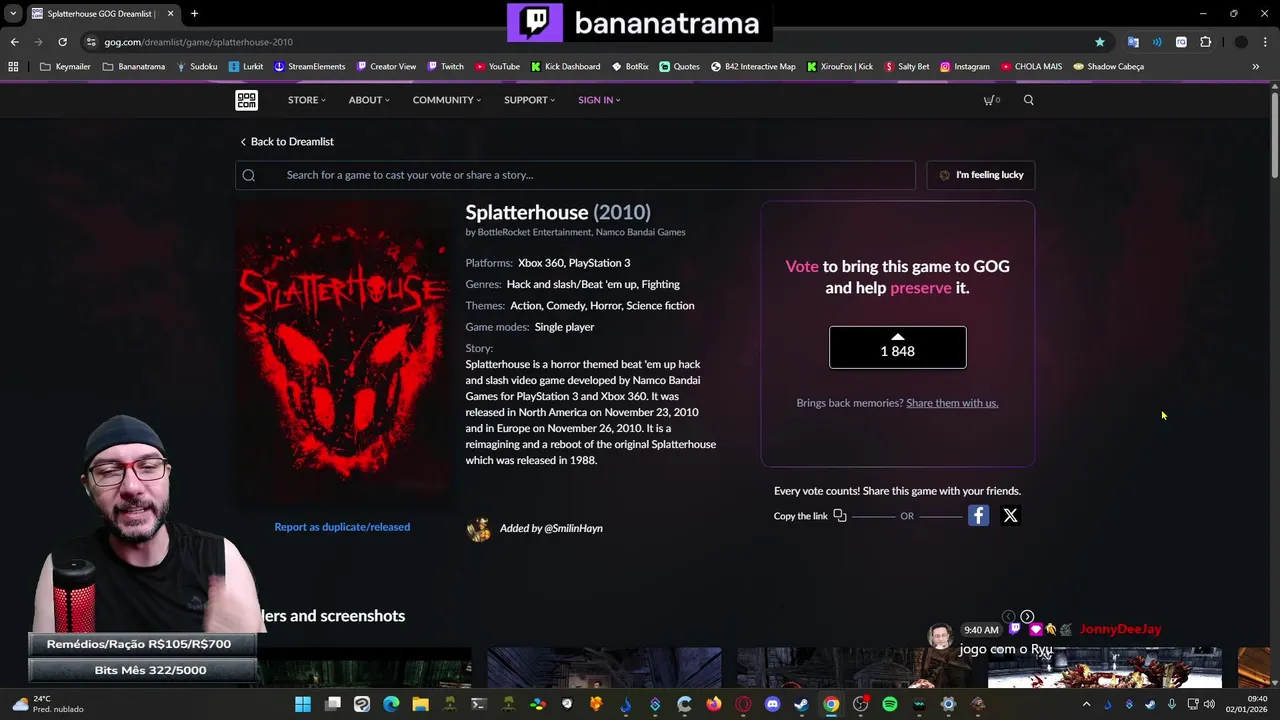The image size is (1280, 720).
Task: Reload the page with refresh icon
Action: click(x=62, y=42)
